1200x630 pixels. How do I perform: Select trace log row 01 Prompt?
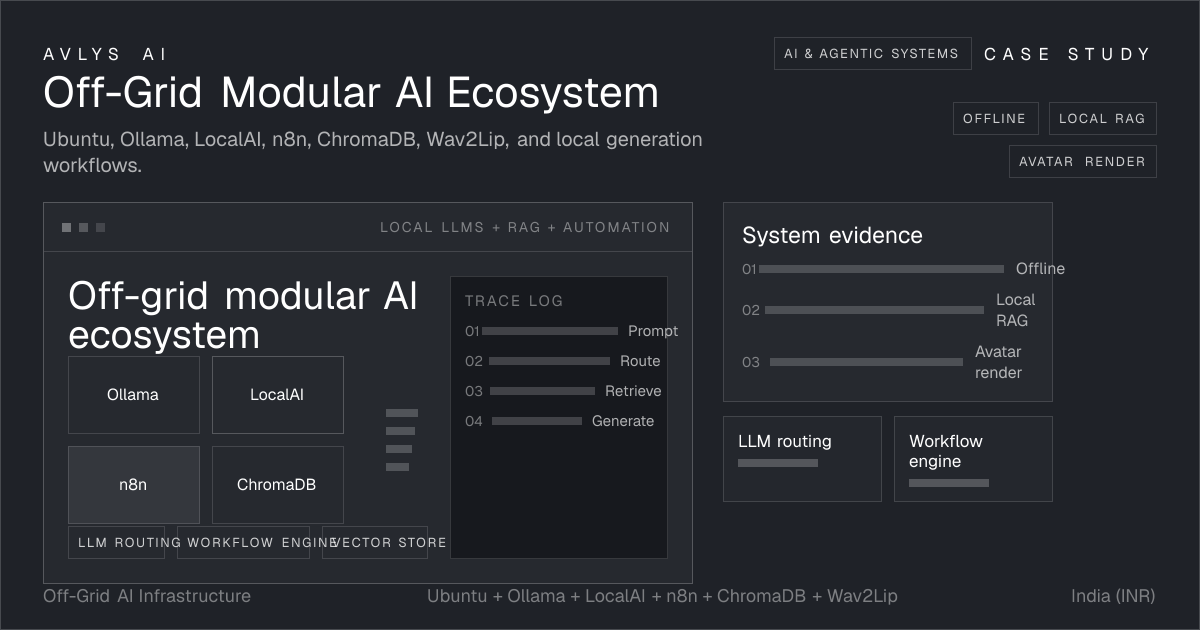click(x=571, y=331)
